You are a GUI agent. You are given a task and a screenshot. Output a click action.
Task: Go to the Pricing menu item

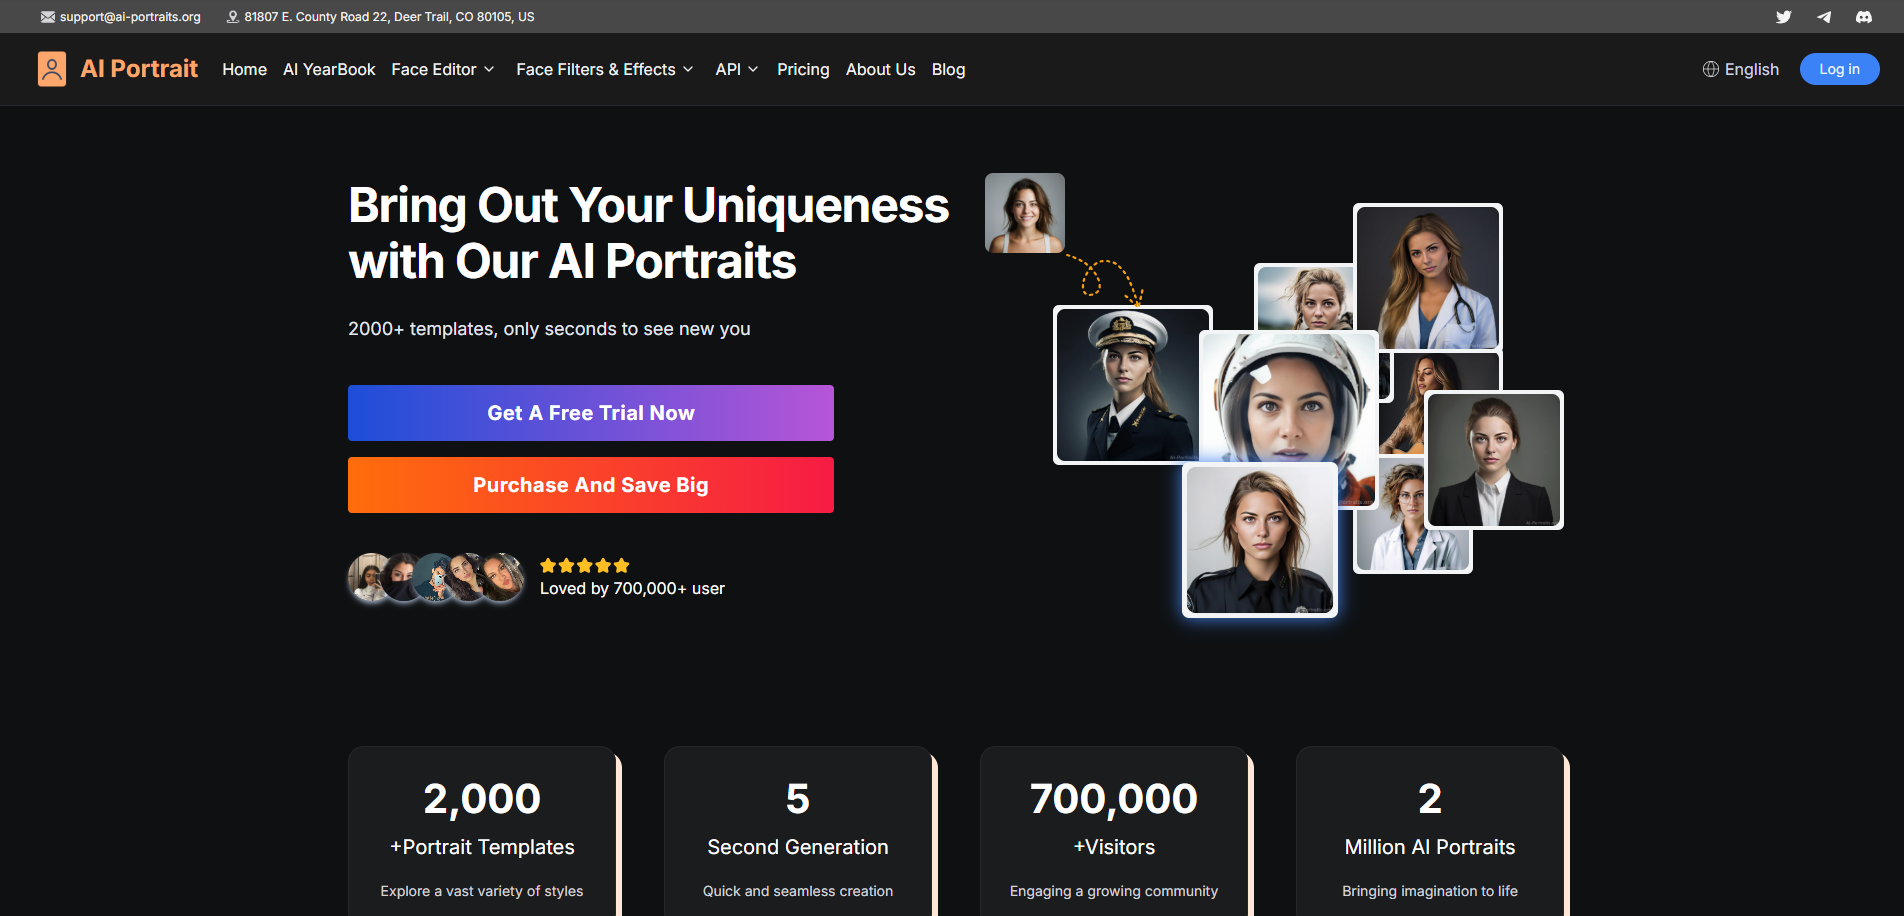[x=803, y=69]
